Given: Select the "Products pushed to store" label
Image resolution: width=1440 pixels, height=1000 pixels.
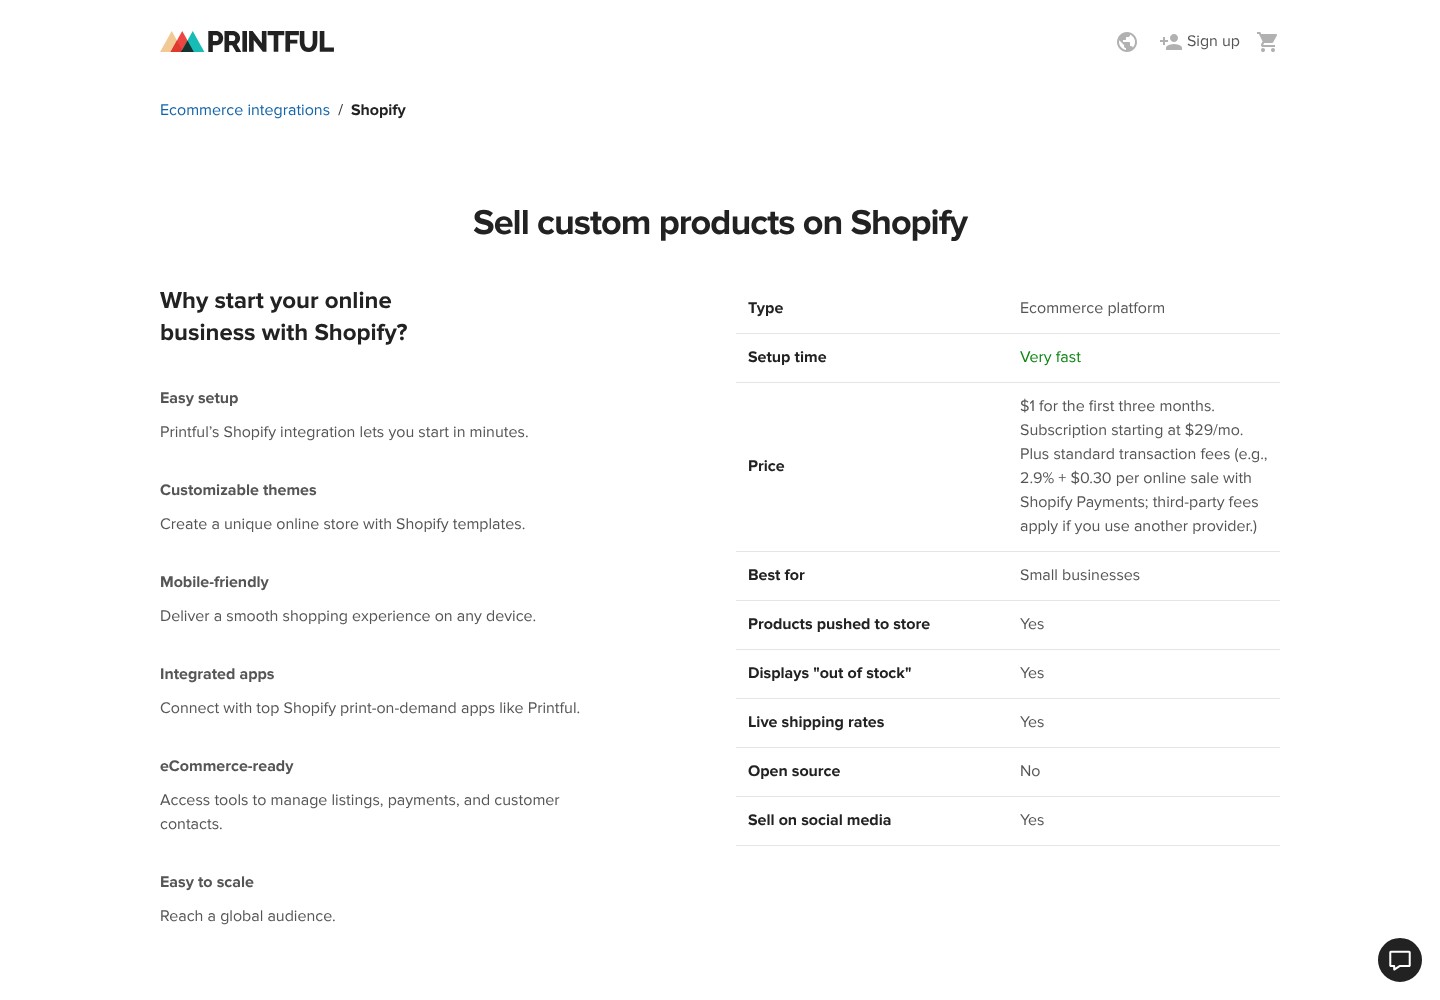Looking at the screenshot, I should coord(839,624).
